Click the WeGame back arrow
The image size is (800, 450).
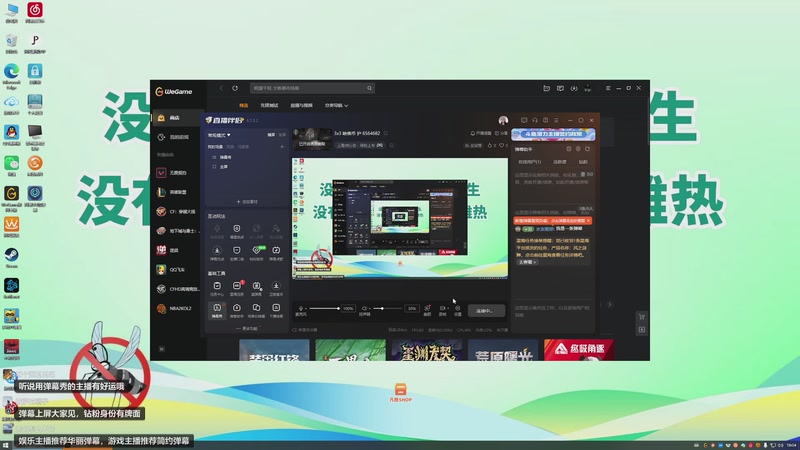[x=221, y=88]
